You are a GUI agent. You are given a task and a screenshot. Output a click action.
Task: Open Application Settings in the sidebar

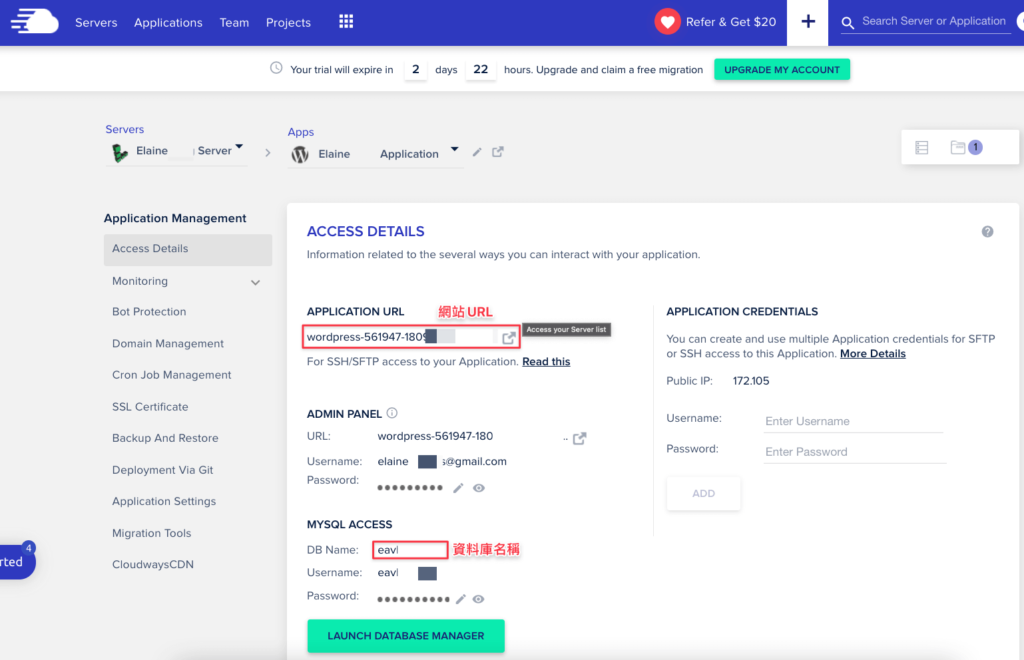164,501
